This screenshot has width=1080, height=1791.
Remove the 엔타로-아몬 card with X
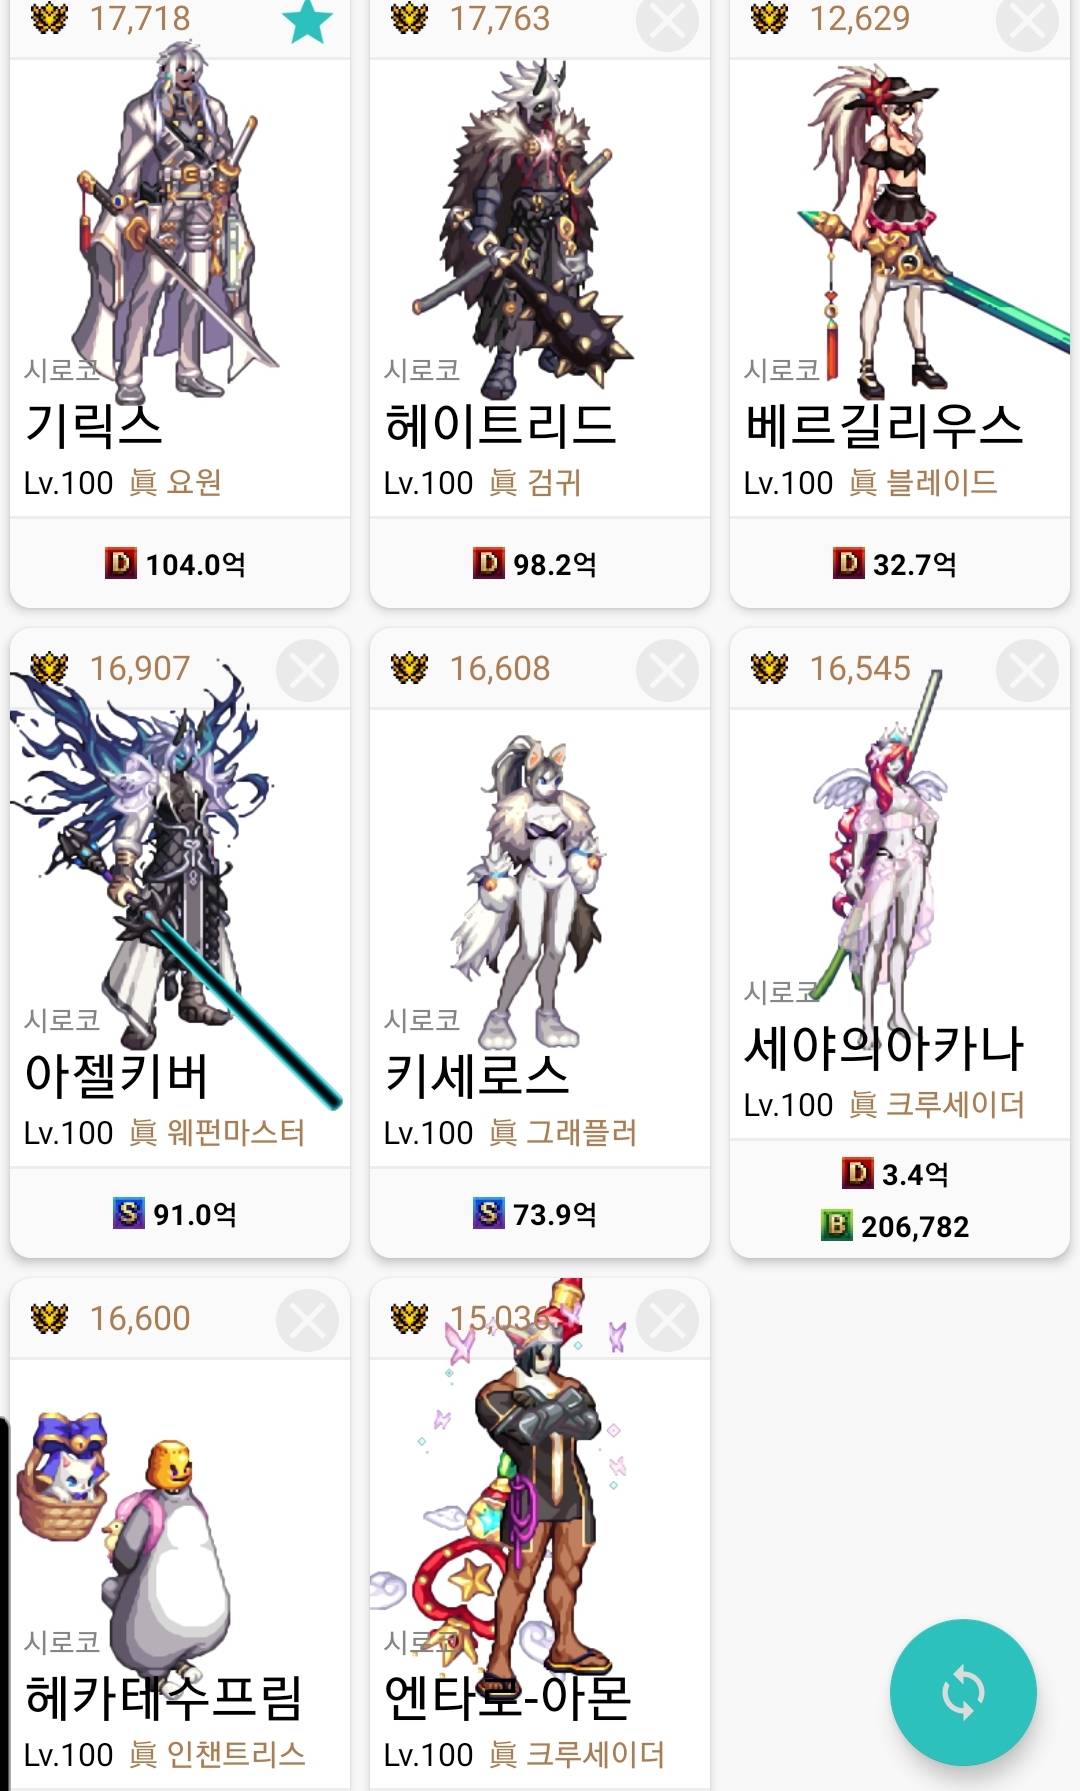point(667,1320)
